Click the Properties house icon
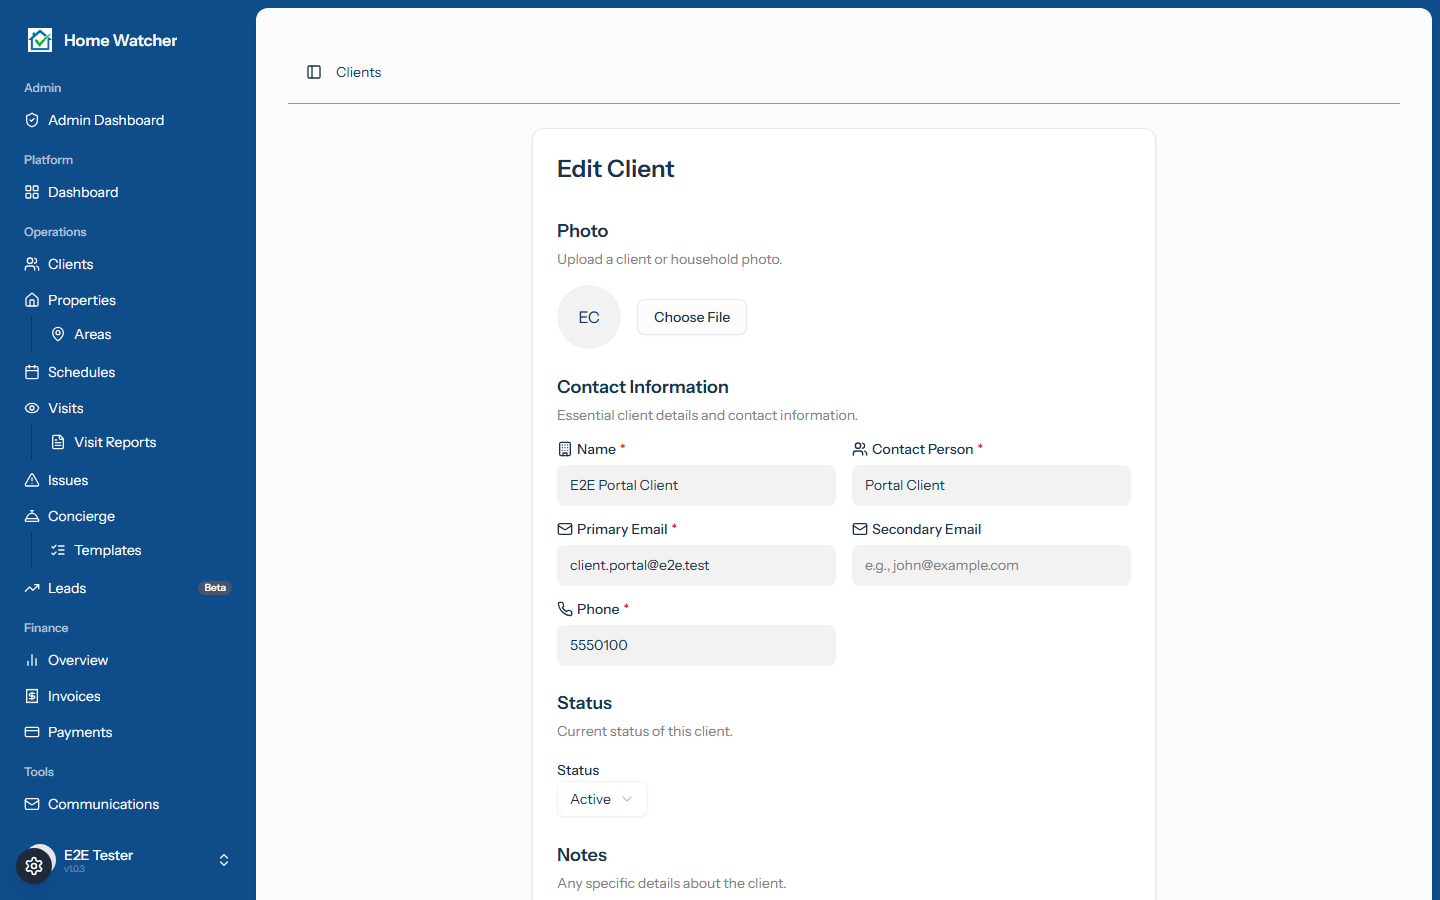 (32, 300)
